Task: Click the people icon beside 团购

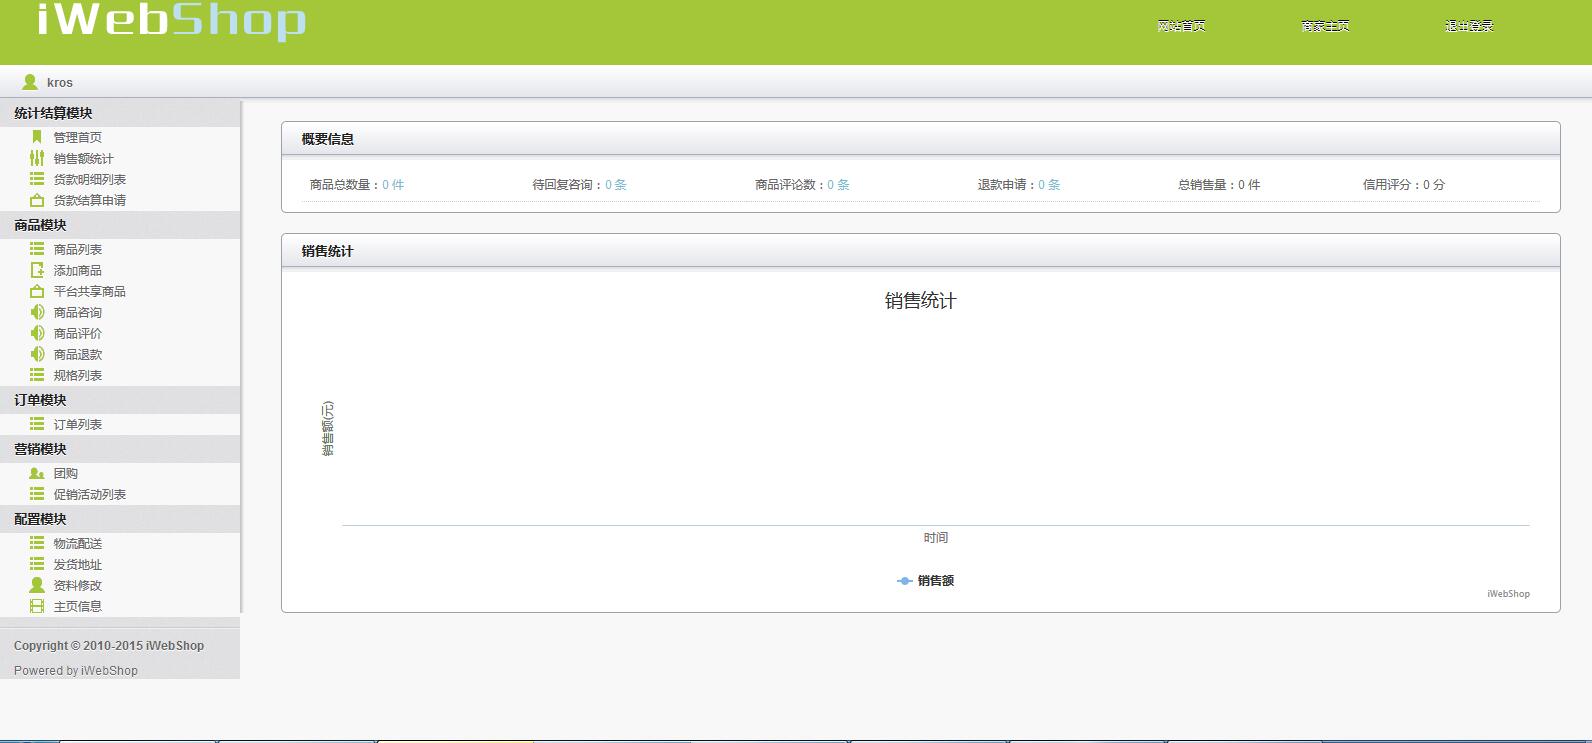Action: point(37,473)
